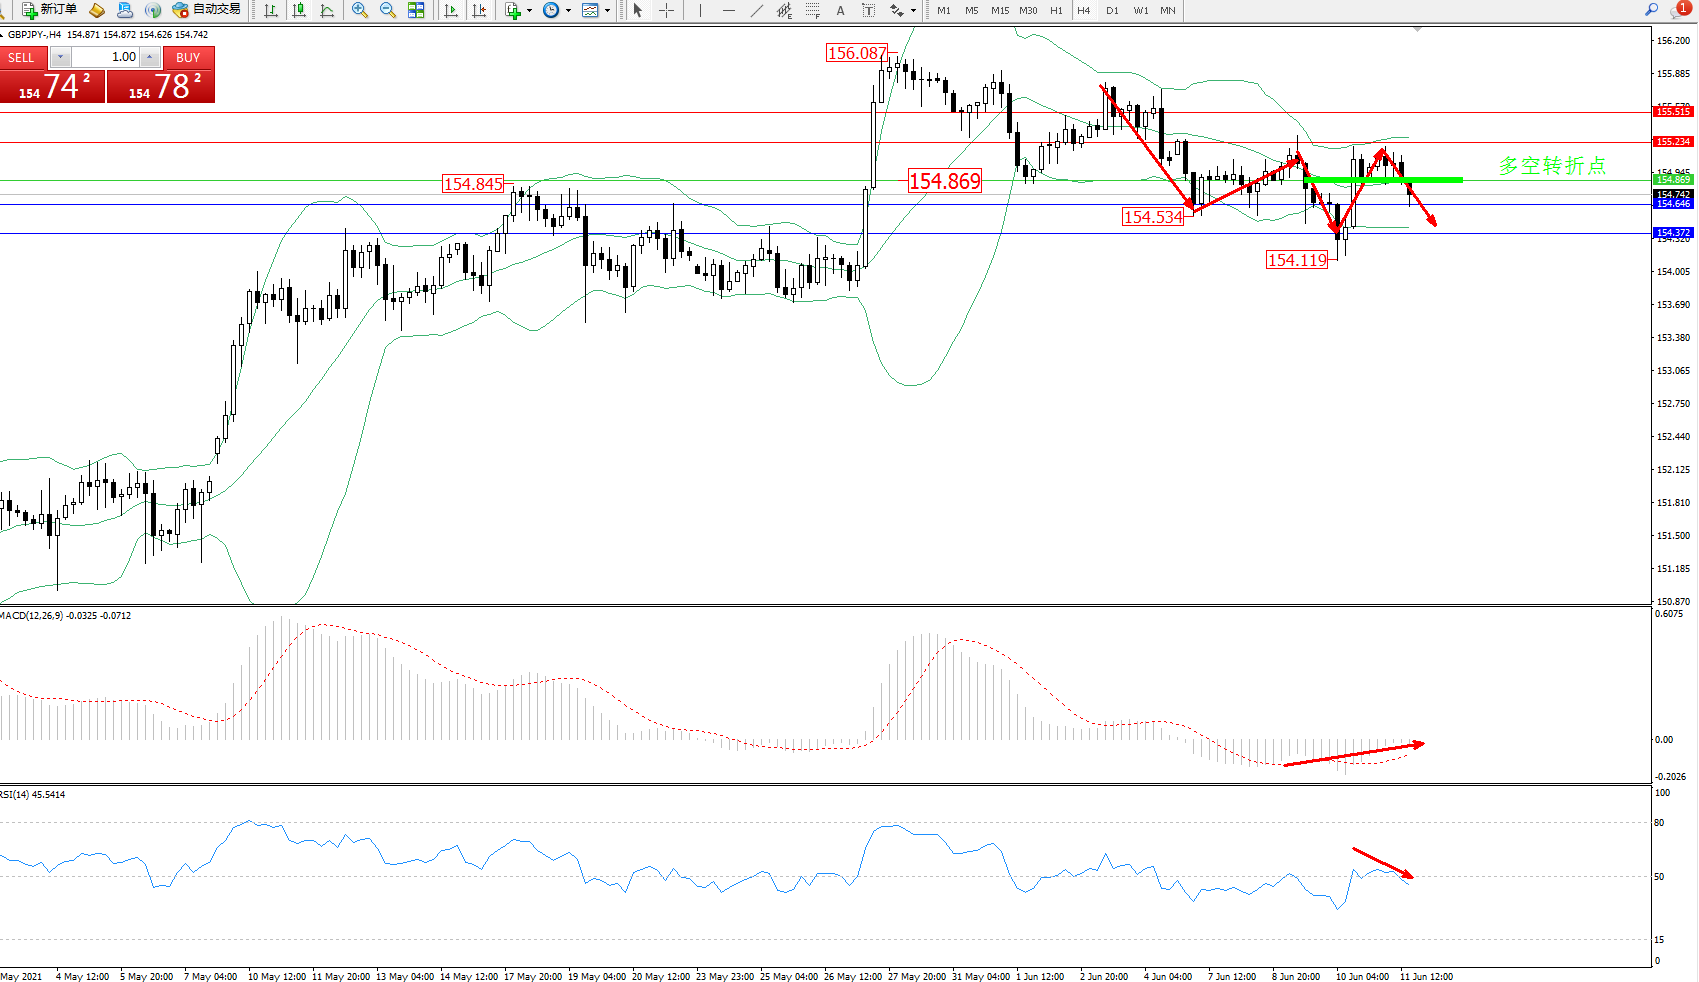
Task: Open the search magnifier icon
Action: 1651,10
